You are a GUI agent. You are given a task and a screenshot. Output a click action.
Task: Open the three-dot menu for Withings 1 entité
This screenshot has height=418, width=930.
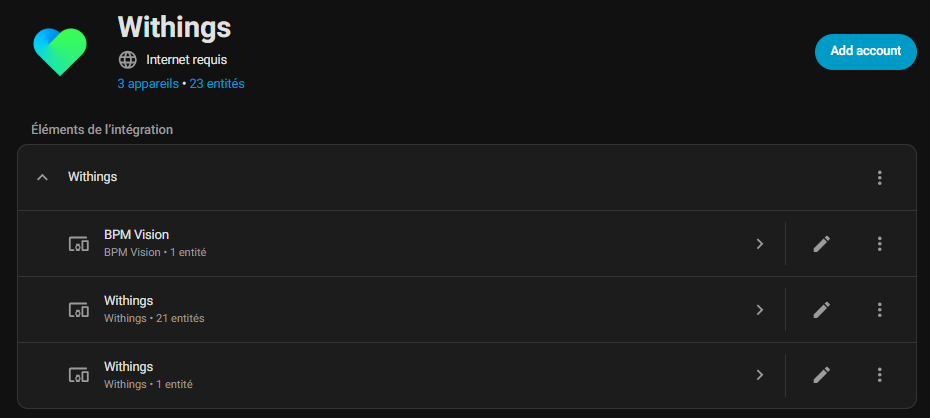pos(880,375)
